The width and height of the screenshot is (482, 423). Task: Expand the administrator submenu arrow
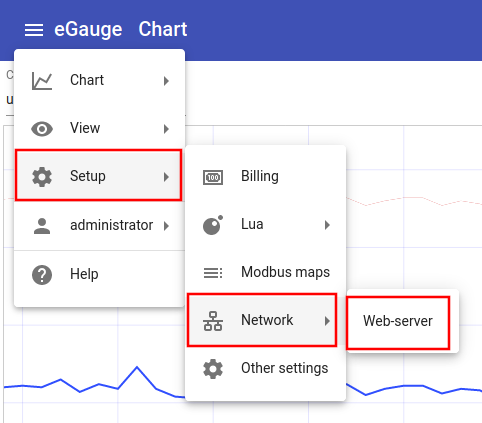coord(166,226)
